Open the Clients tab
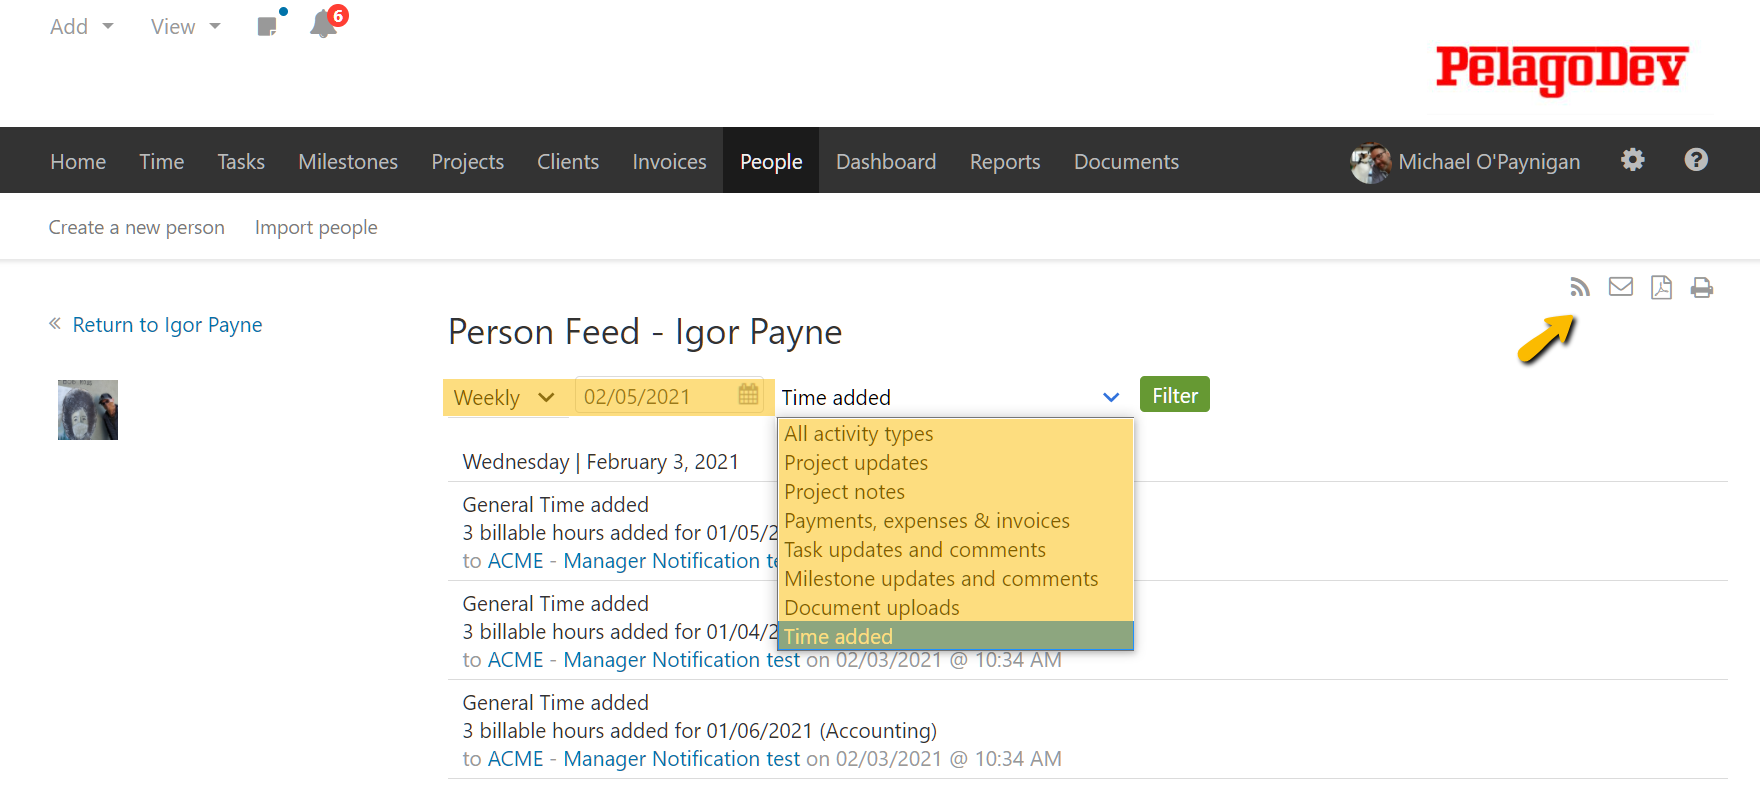1760x790 pixels. point(568,161)
